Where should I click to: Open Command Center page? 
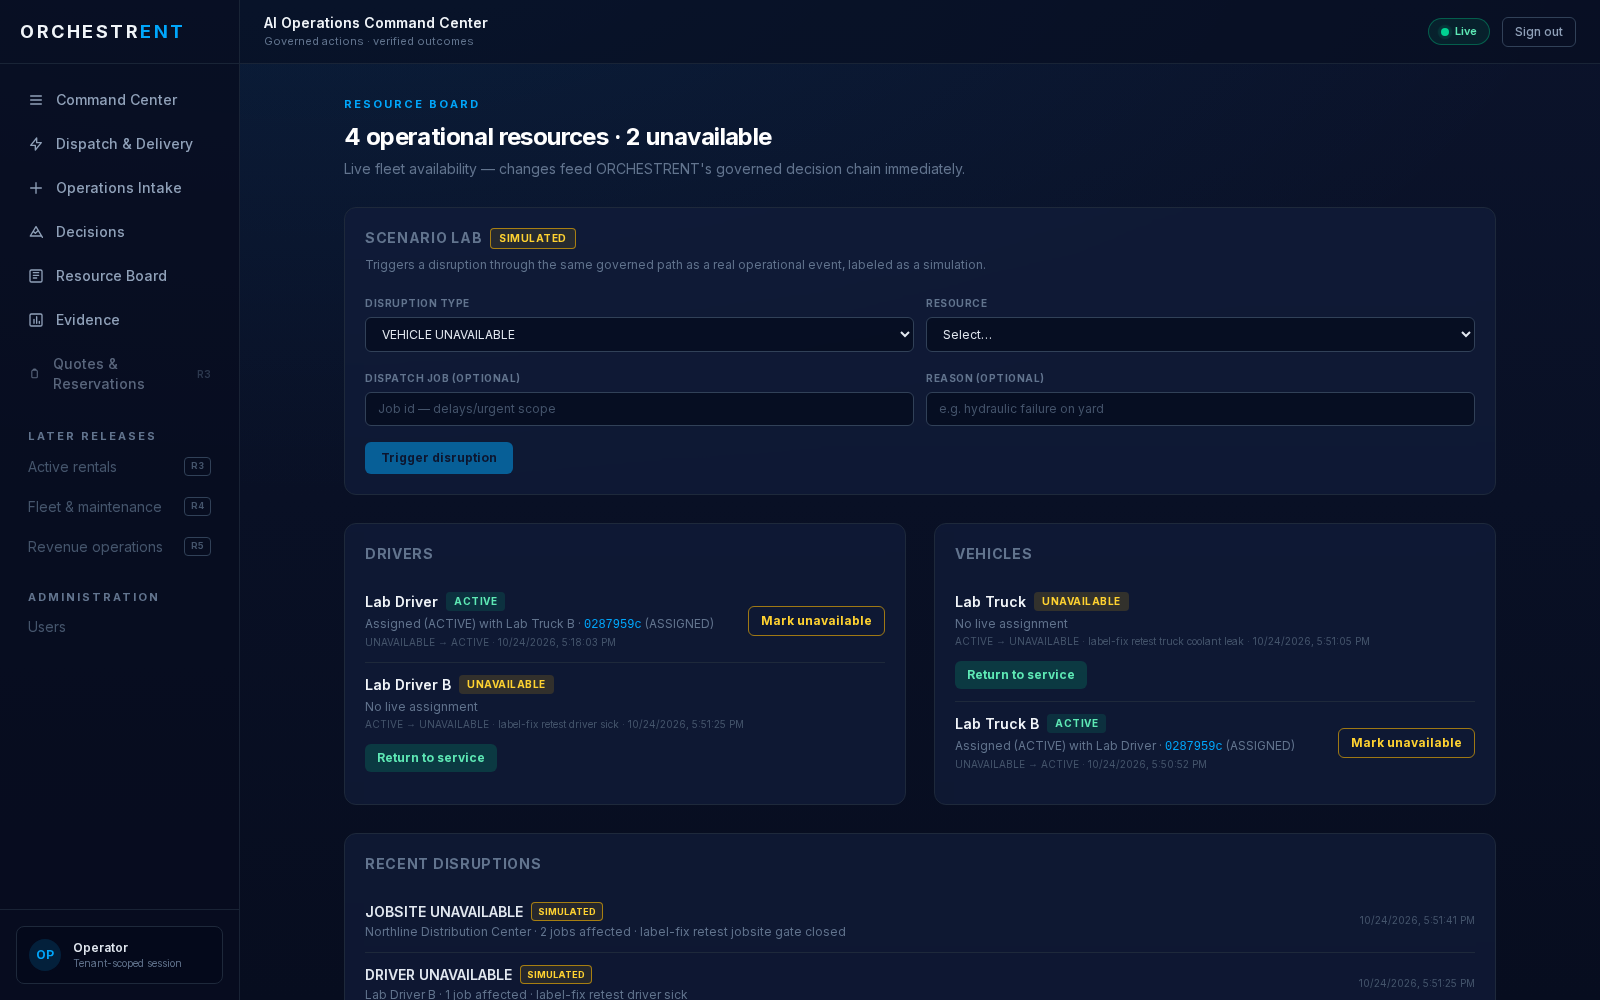(x=119, y=100)
